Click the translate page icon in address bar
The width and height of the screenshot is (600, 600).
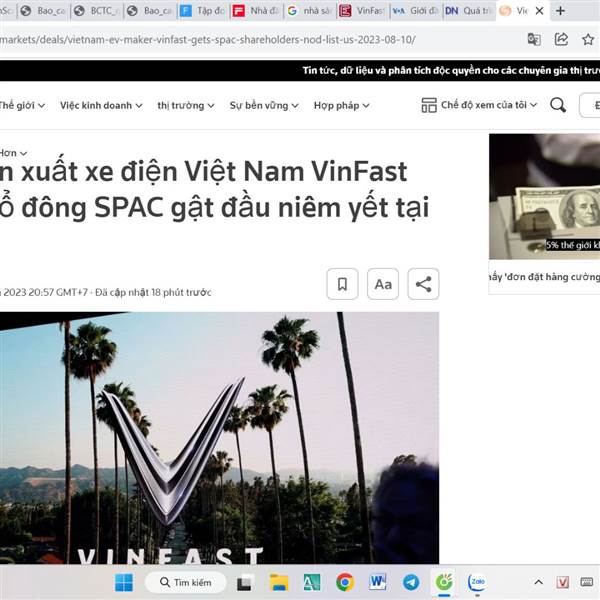[534, 39]
